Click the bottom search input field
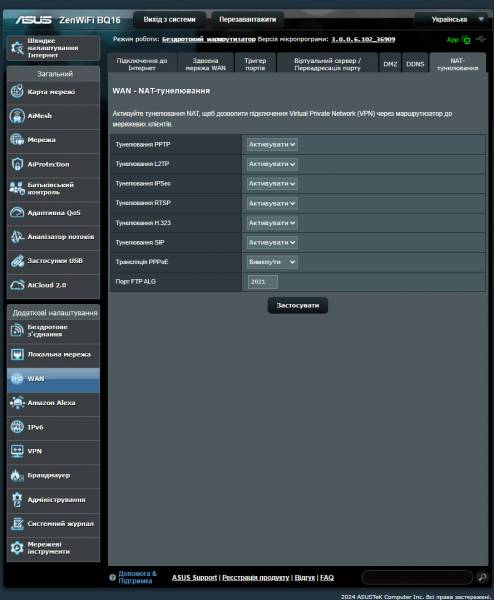The width and height of the screenshot is (494, 600). 417,577
